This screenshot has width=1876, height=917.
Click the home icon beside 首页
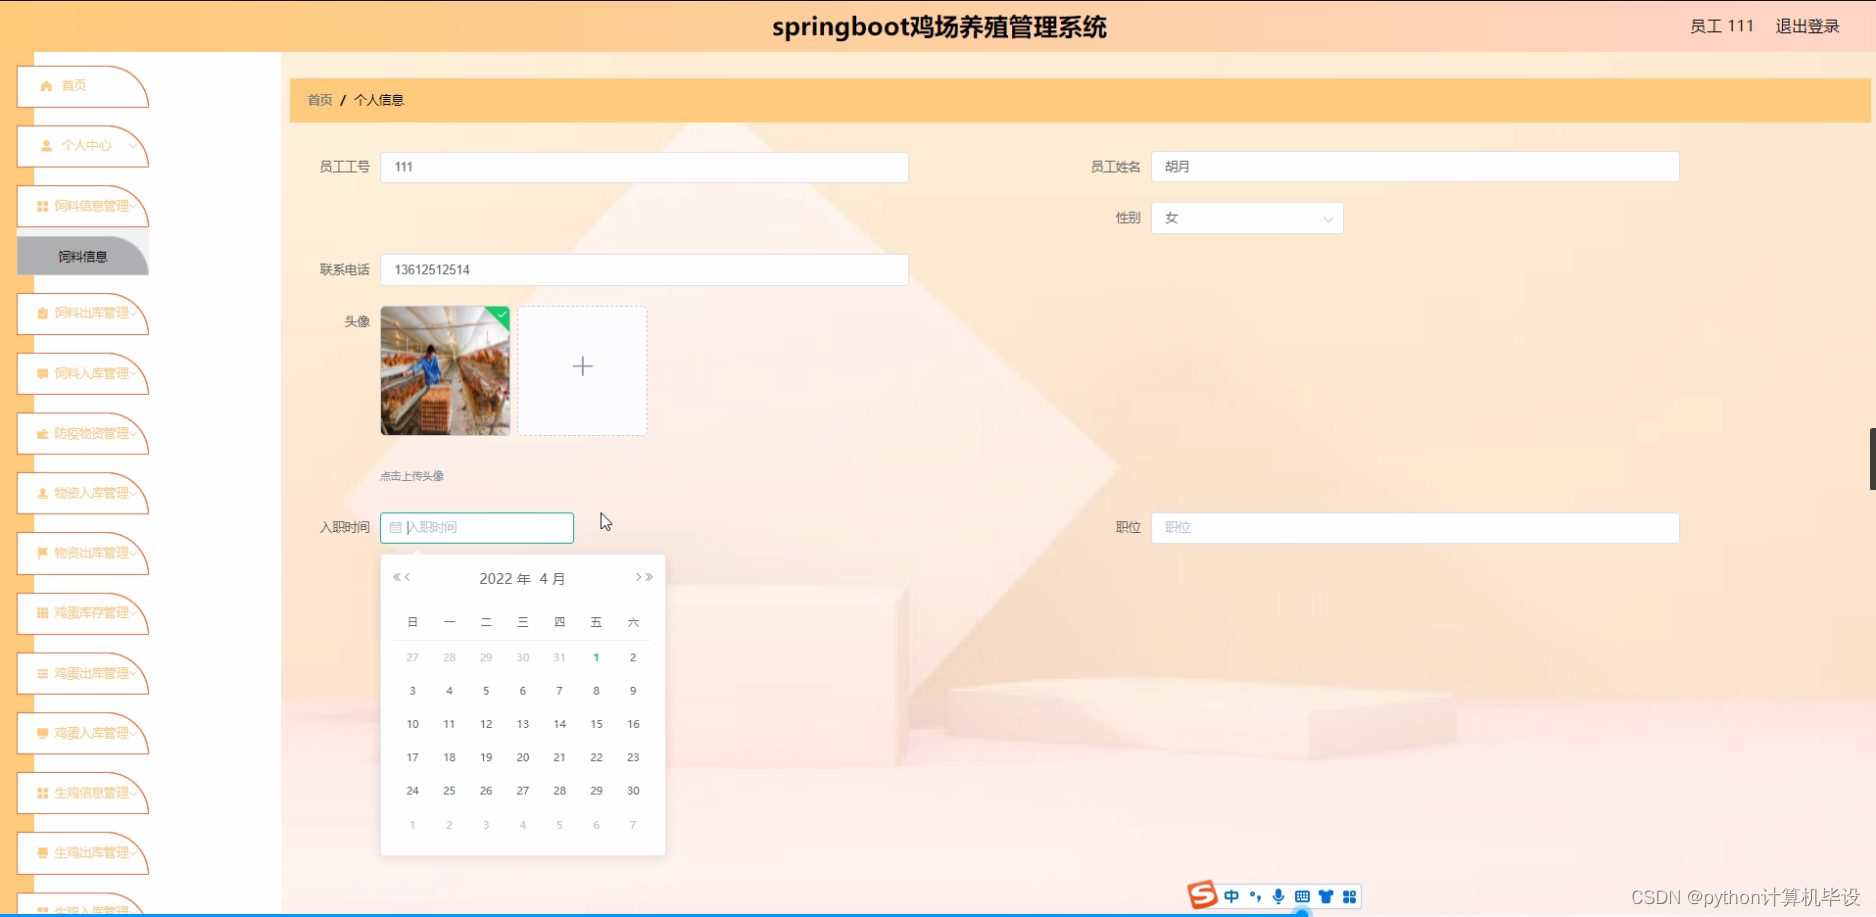[45, 86]
